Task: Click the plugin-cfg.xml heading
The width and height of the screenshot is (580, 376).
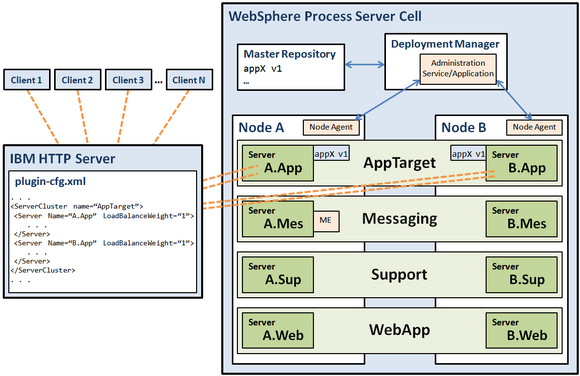Action: [50, 181]
